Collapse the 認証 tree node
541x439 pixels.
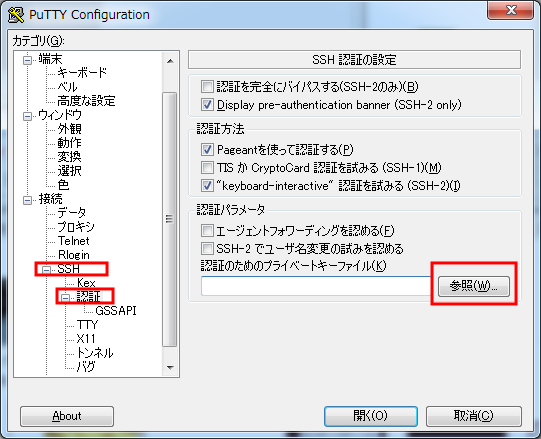pos(65,297)
